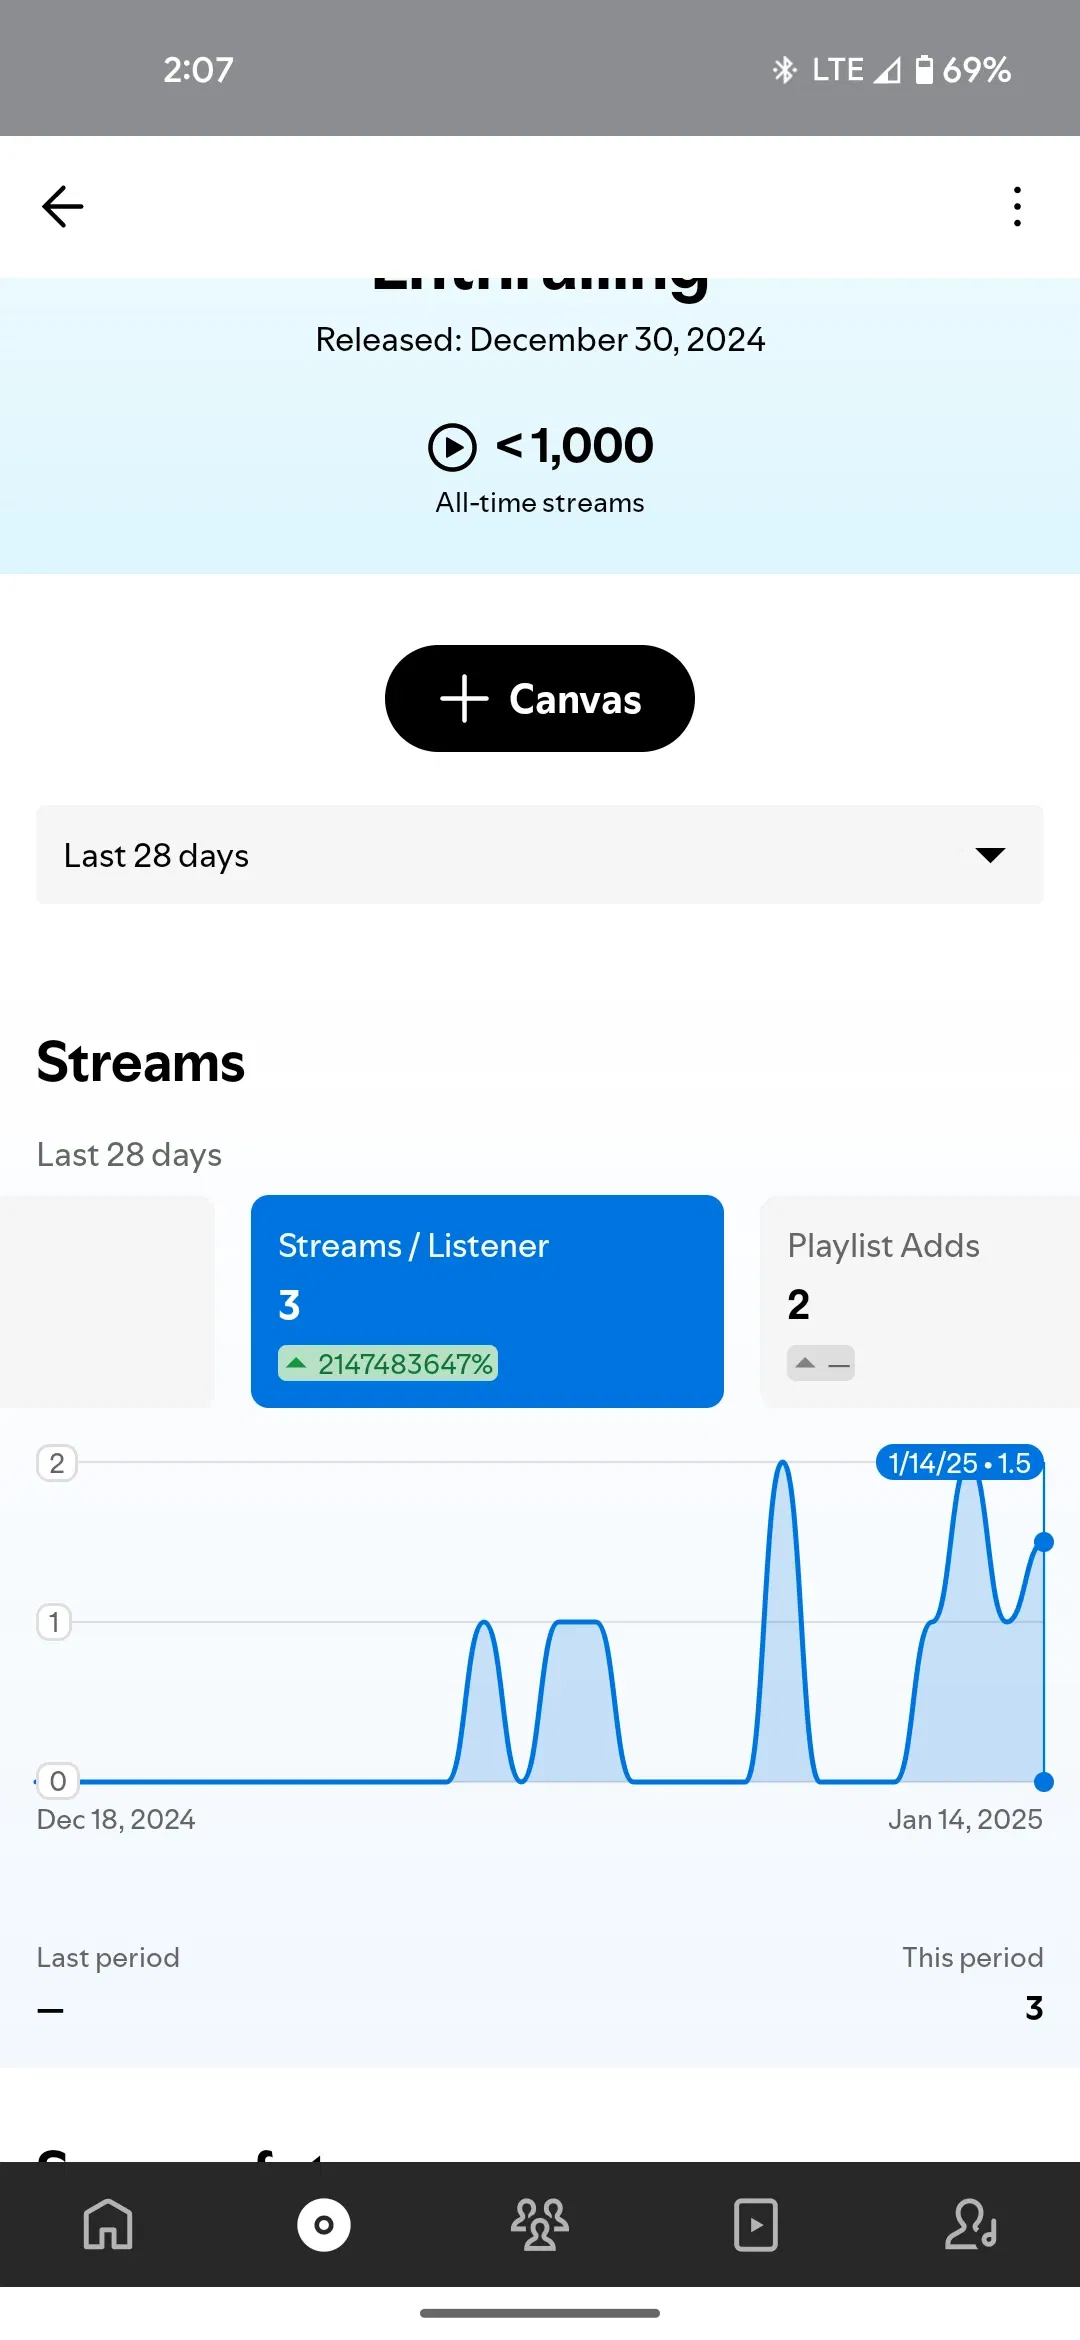Image resolution: width=1080 pixels, height=2340 pixels.
Task: Expand the Last 28 days dropdown
Action: pos(540,855)
